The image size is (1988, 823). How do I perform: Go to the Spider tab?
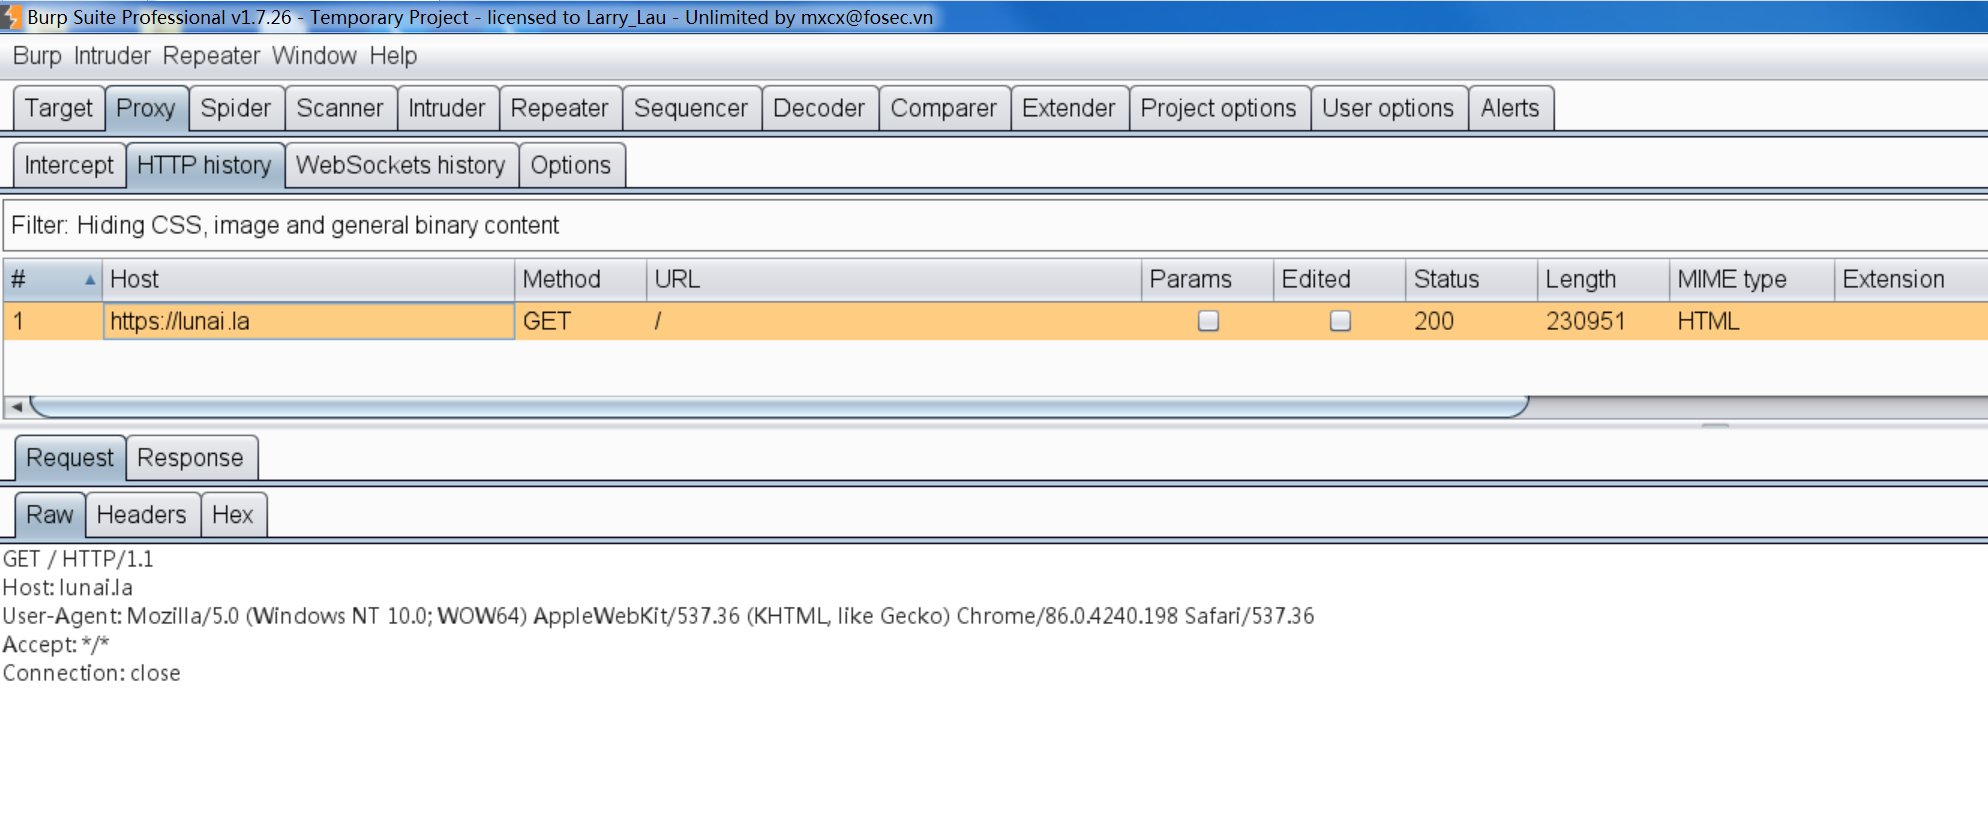click(236, 108)
